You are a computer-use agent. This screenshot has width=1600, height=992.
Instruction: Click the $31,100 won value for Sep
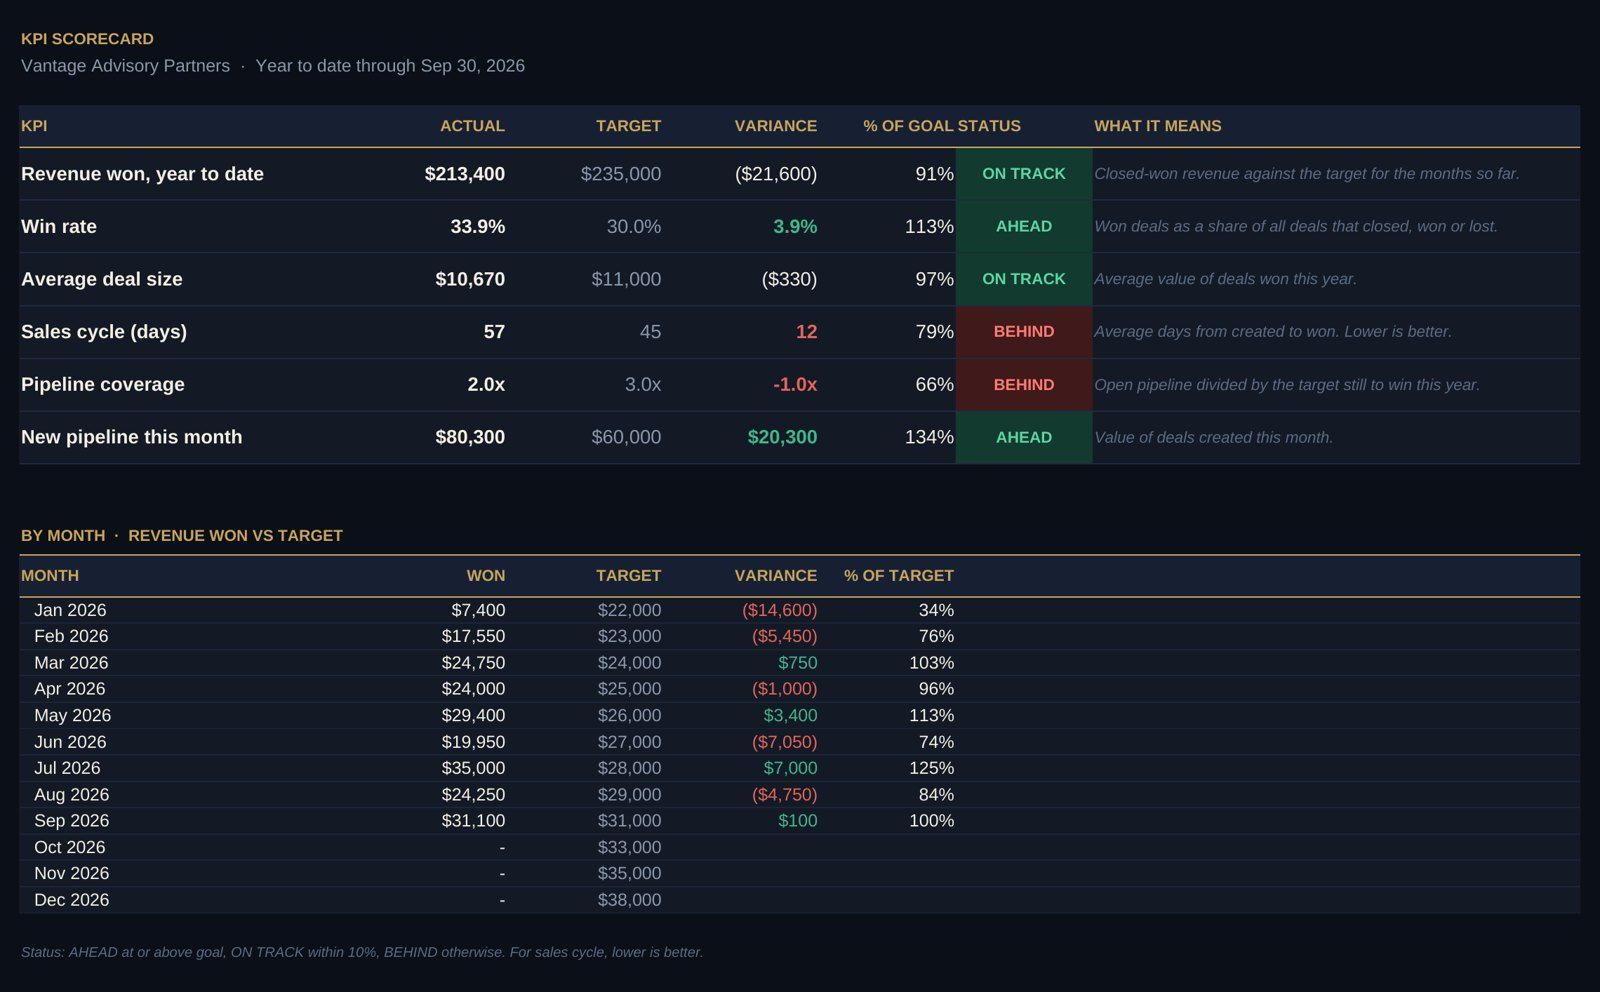pyautogui.click(x=473, y=821)
